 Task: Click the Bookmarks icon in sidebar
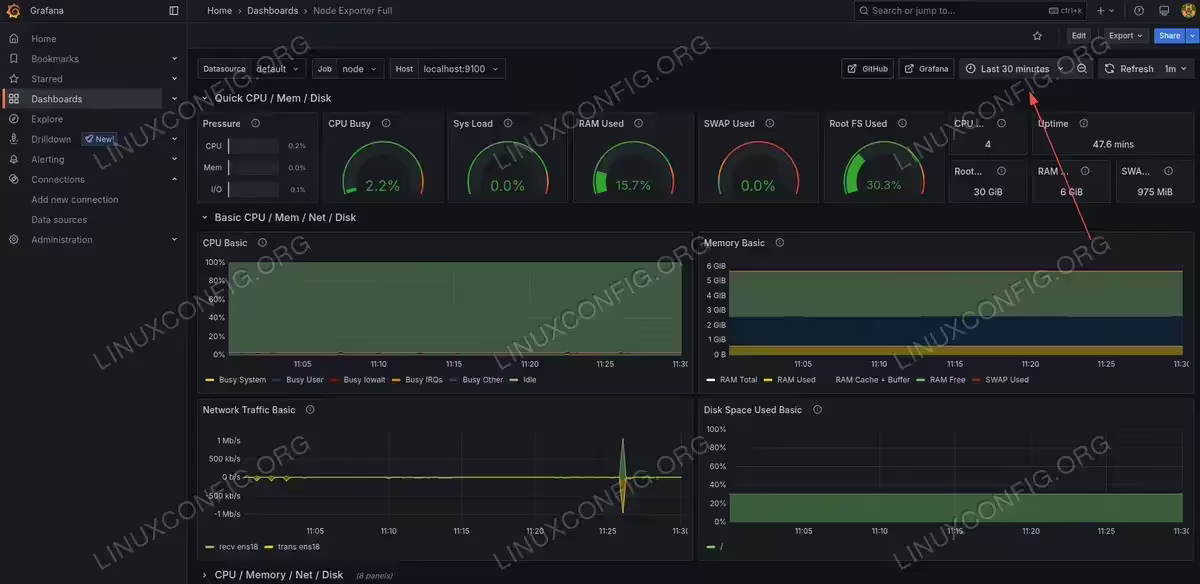pos(14,59)
